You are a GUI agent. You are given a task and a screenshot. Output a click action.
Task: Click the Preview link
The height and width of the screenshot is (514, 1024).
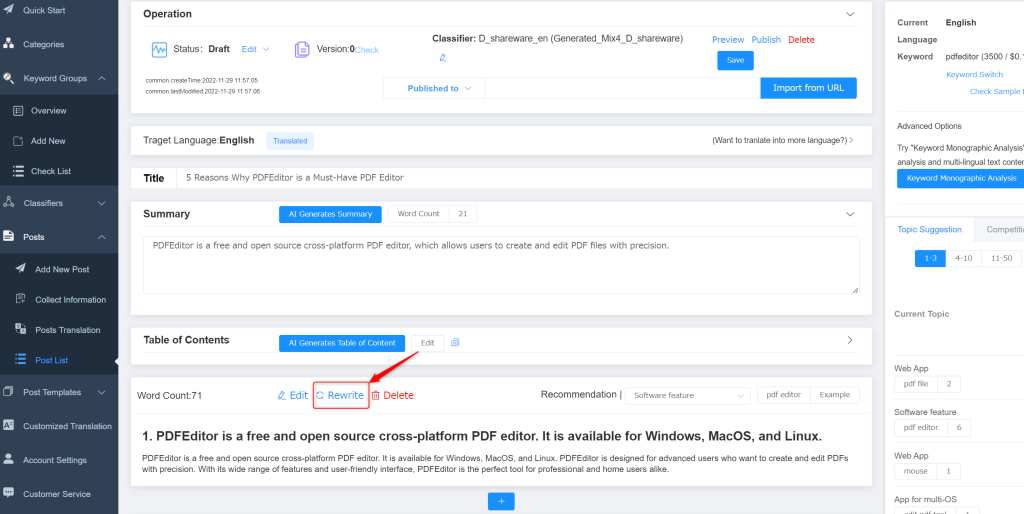(x=728, y=40)
